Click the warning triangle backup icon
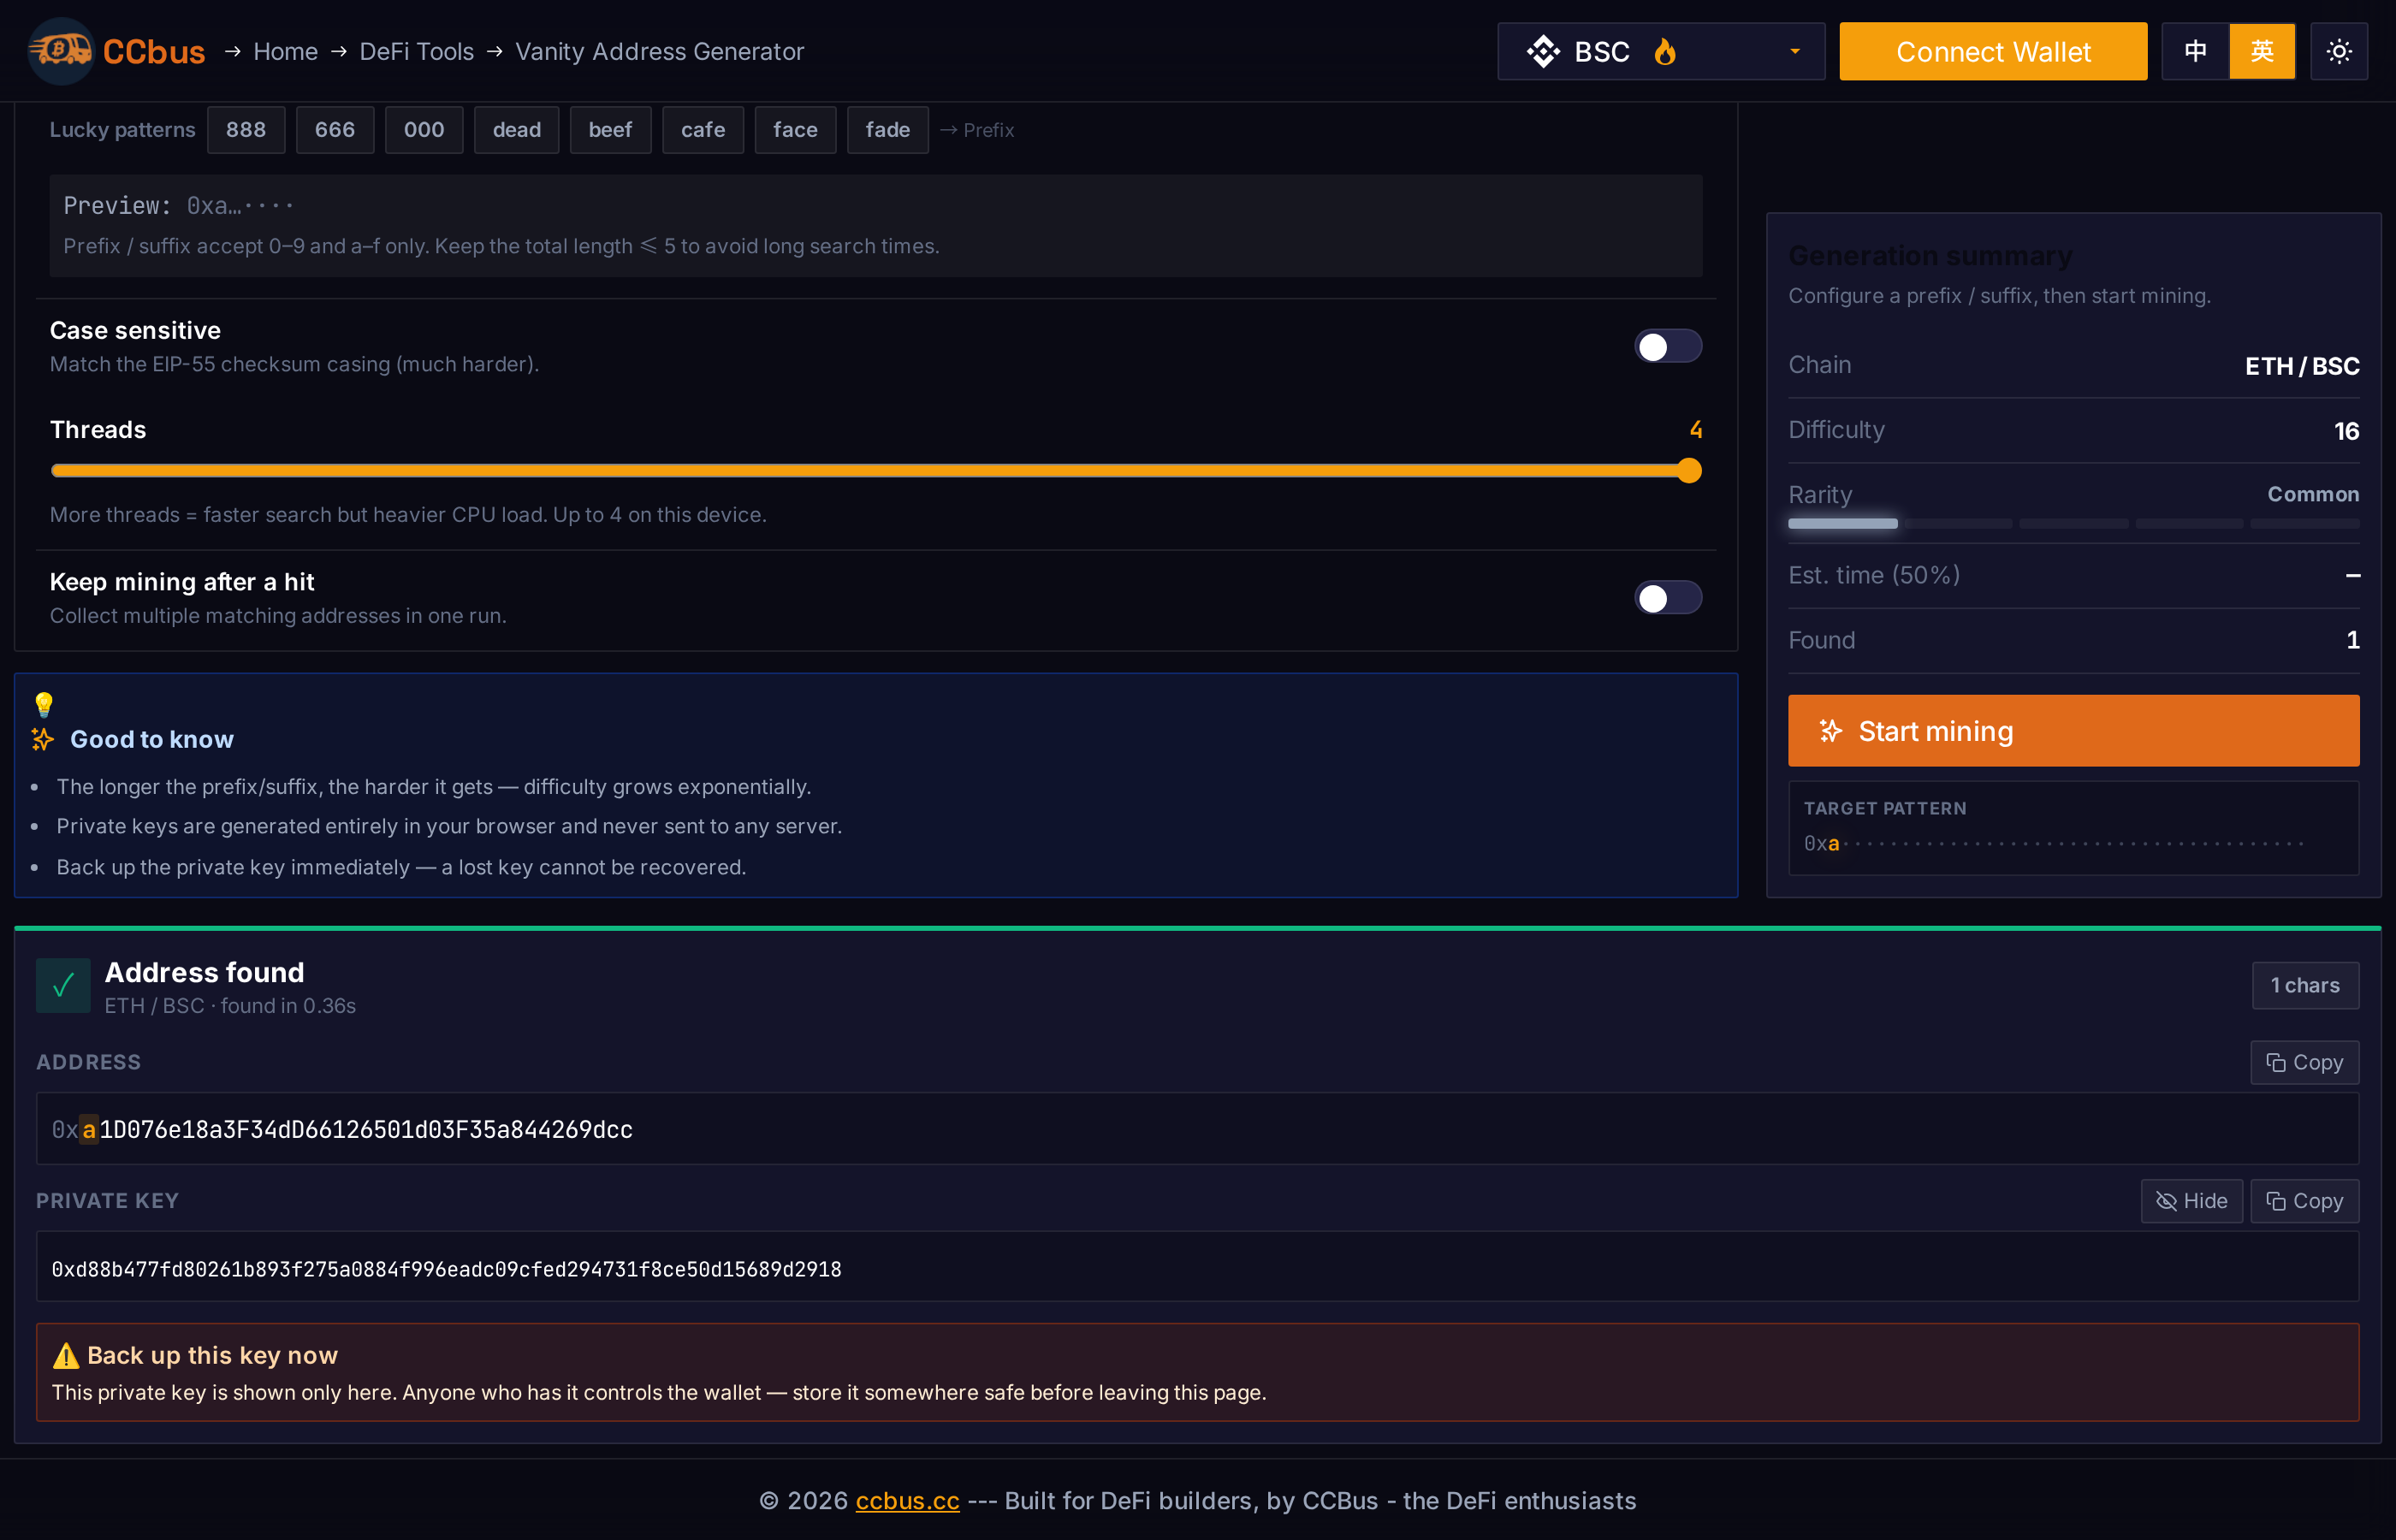 (66, 1356)
